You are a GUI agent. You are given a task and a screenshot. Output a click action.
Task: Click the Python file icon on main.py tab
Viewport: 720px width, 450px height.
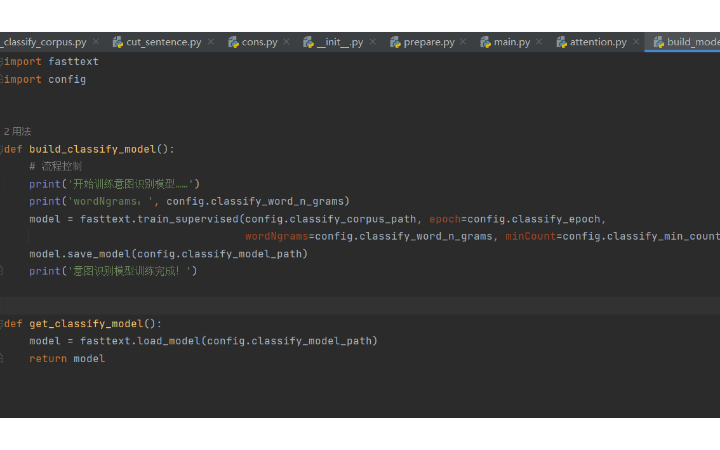coord(485,42)
